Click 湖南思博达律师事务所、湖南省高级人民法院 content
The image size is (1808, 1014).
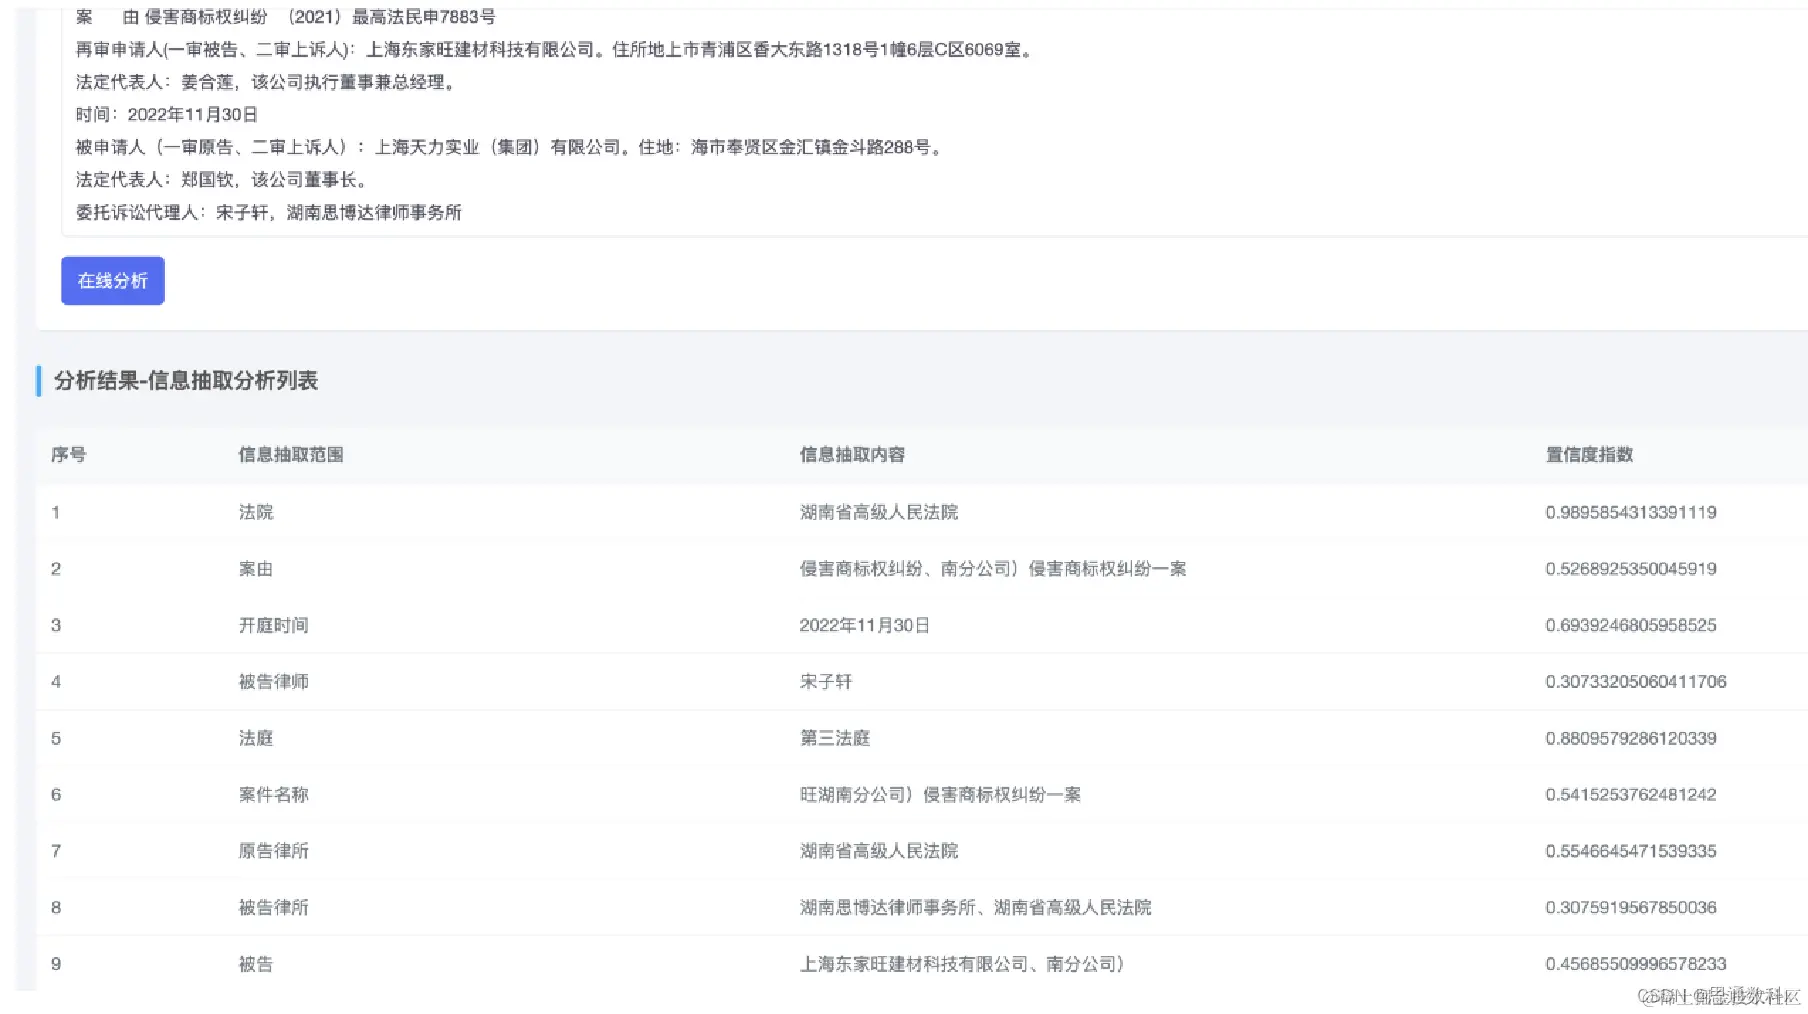pyautogui.click(x=975, y=908)
